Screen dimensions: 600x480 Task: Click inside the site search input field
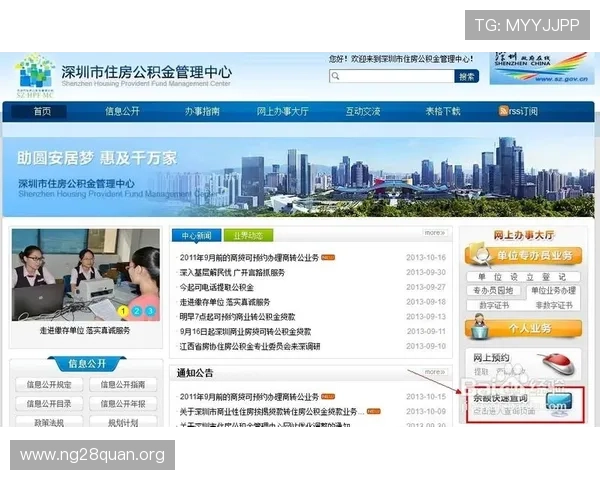(x=391, y=76)
